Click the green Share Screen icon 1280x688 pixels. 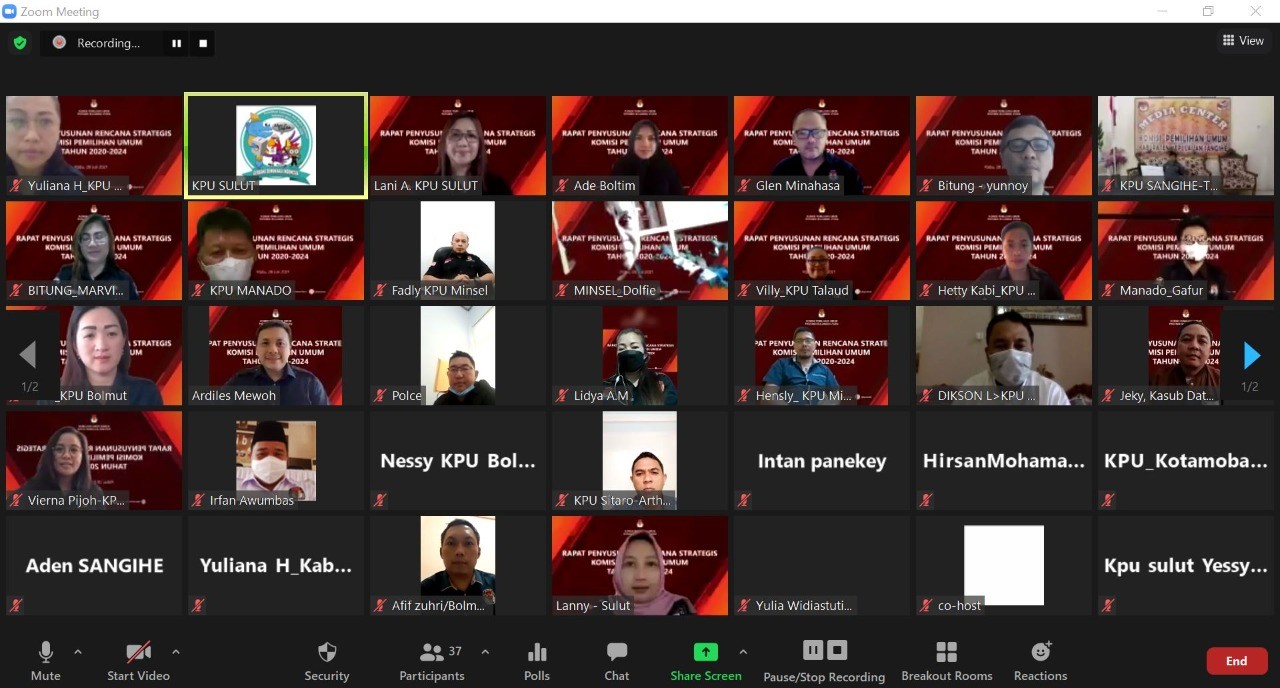click(706, 652)
